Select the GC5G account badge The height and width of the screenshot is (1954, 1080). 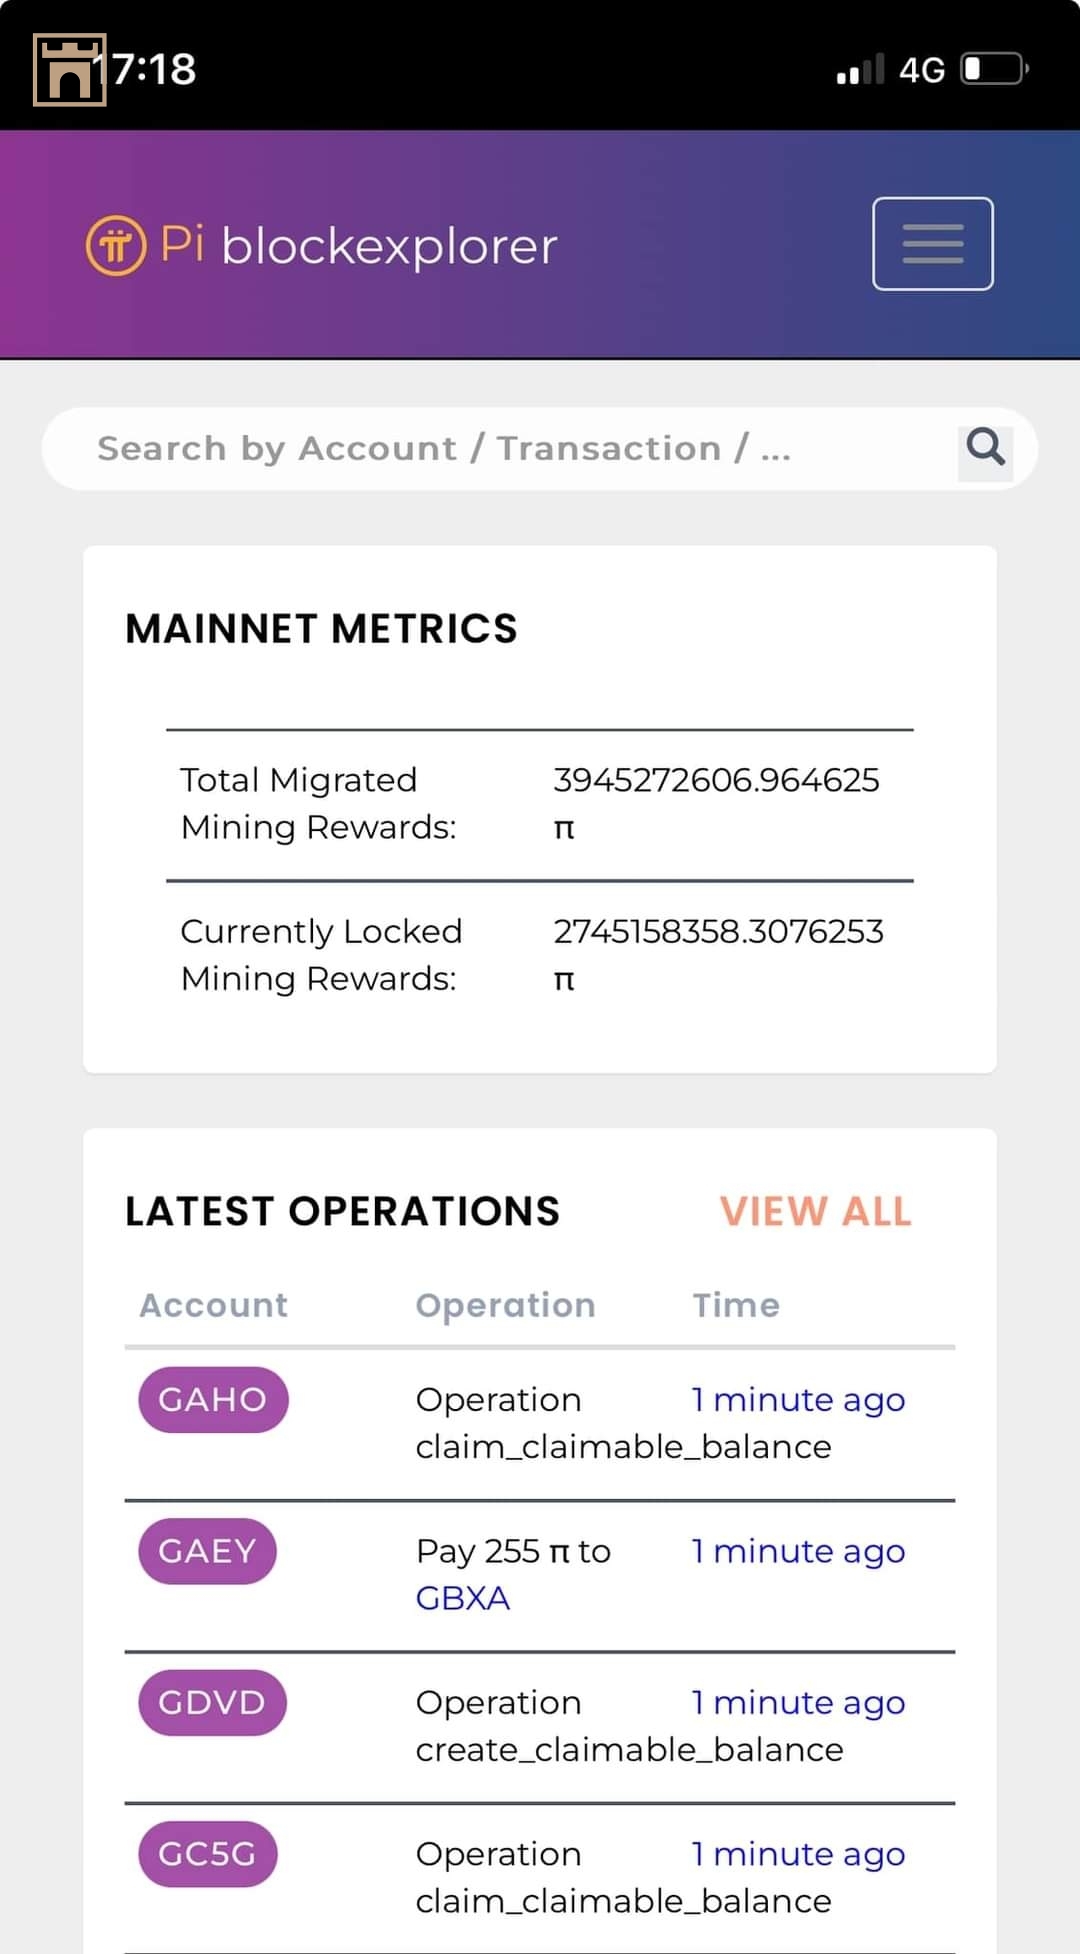pos(207,1853)
